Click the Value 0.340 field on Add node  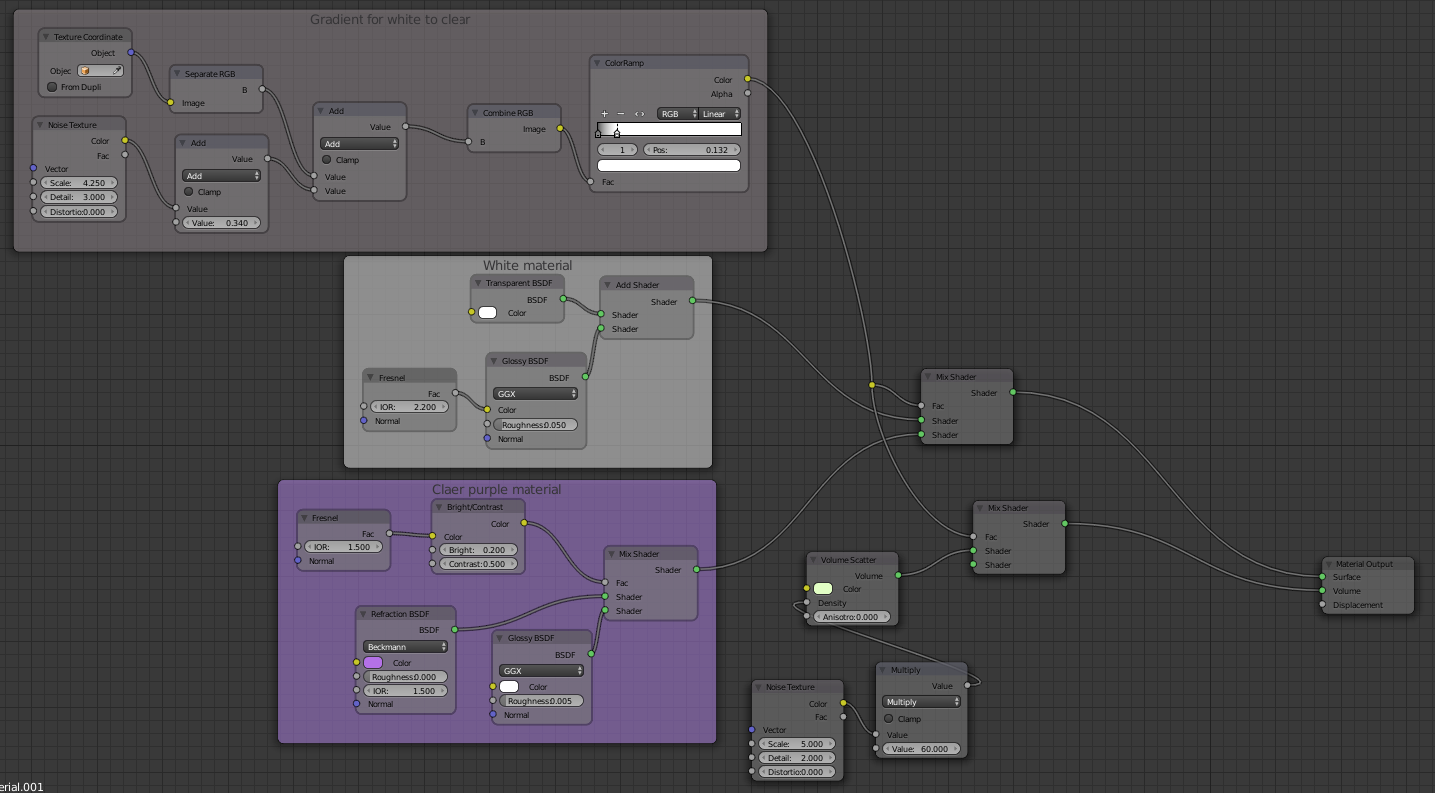coord(221,223)
